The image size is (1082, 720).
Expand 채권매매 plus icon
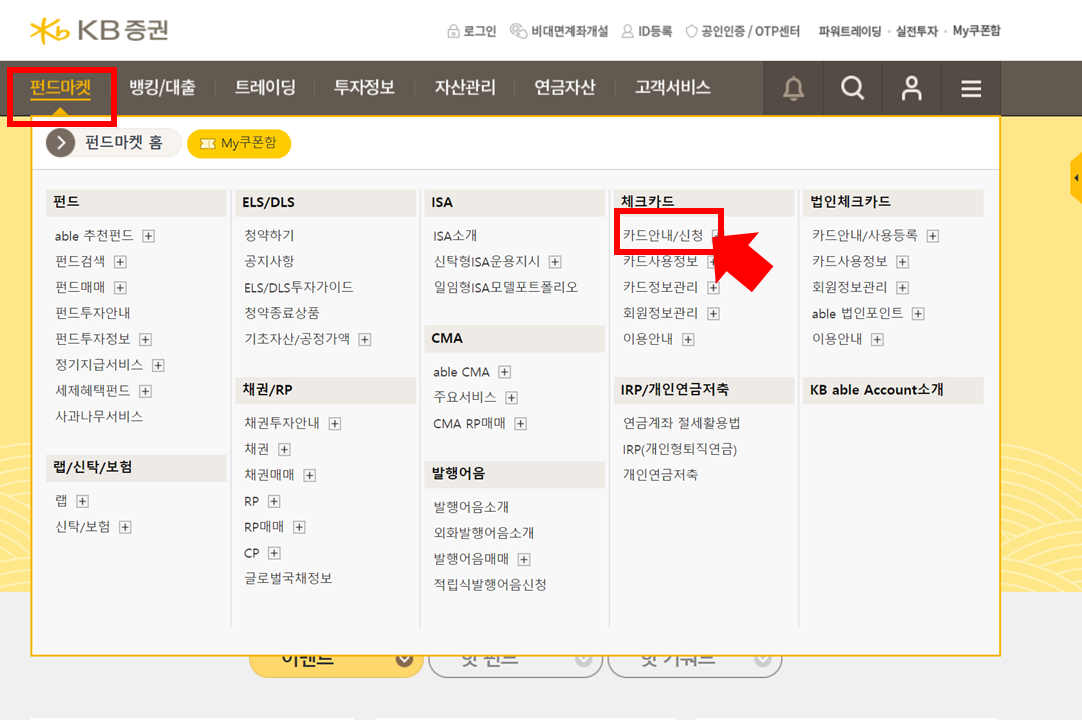(309, 475)
